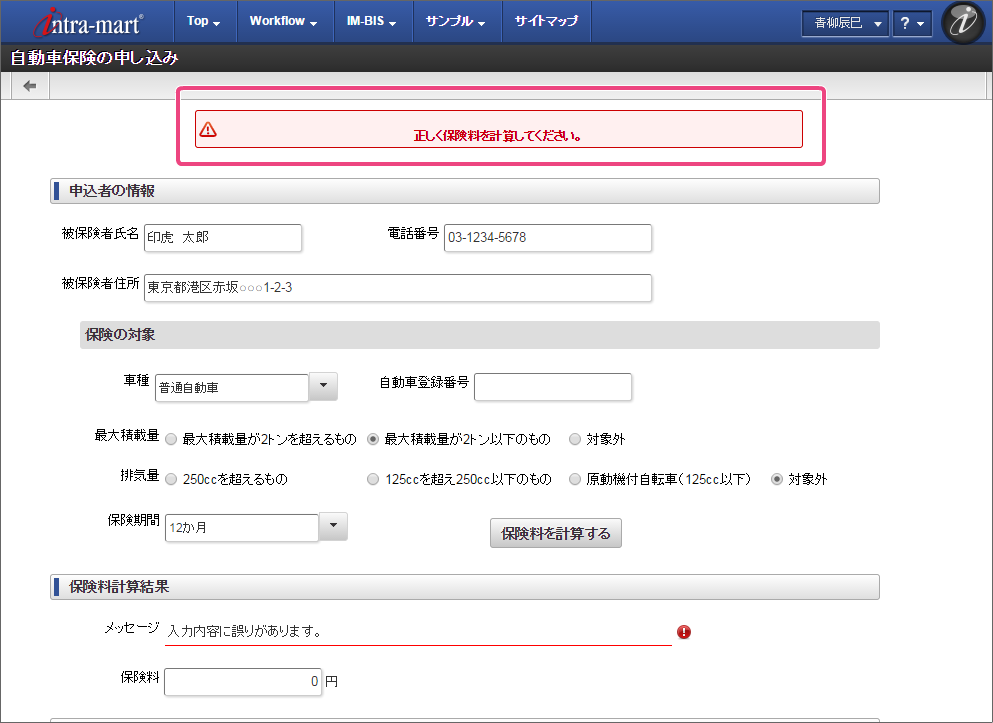Select 125ccを超え250cc以下のもの radio
993x723 pixels.
click(374, 480)
